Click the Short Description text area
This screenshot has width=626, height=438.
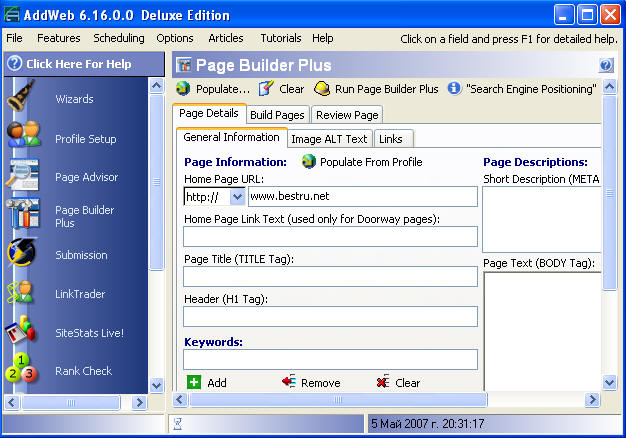[x=542, y=220]
